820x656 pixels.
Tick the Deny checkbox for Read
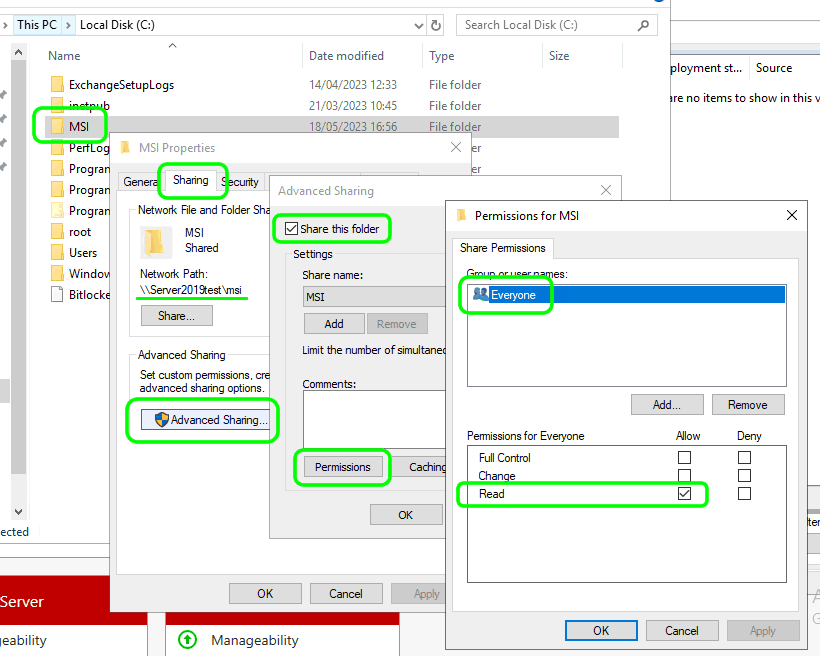(744, 494)
